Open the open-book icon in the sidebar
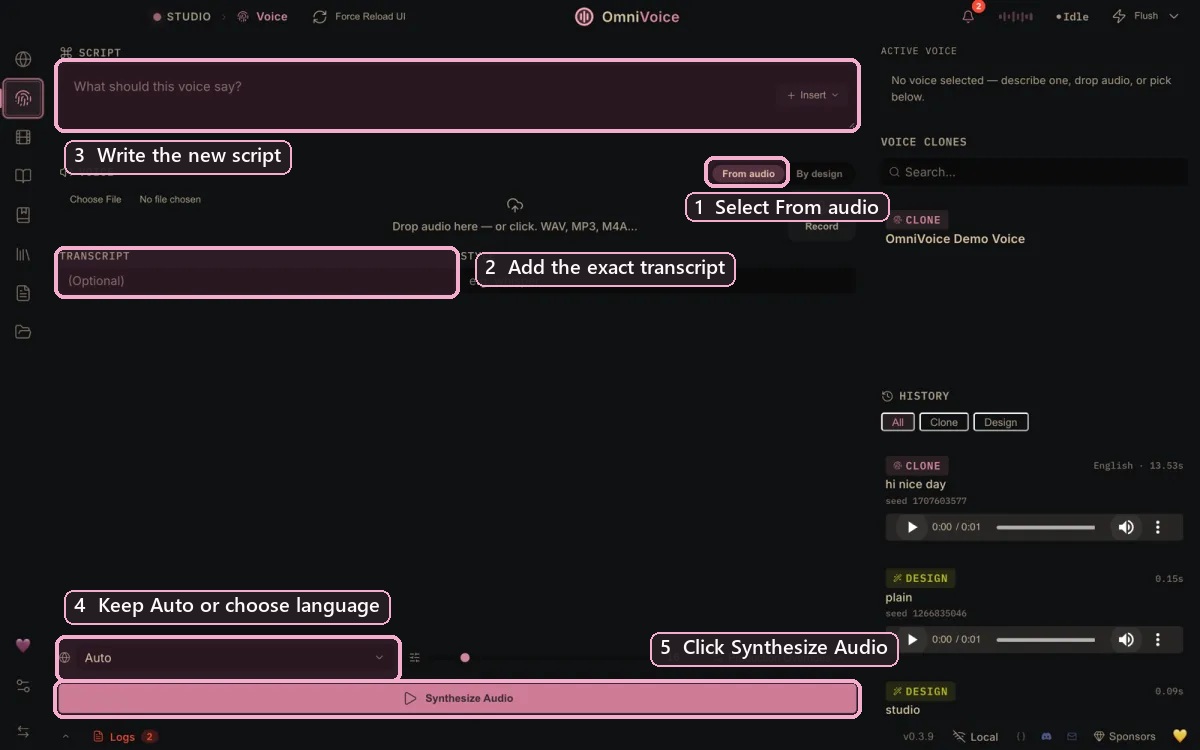Screen dimensions: 1200x750 pyautogui.click(x=23, y=176)
